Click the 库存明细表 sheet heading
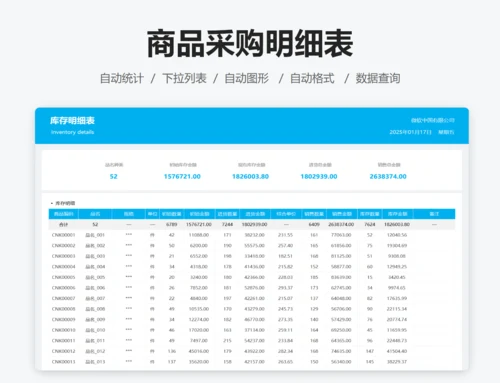500x383 pixels. [72, 120]
